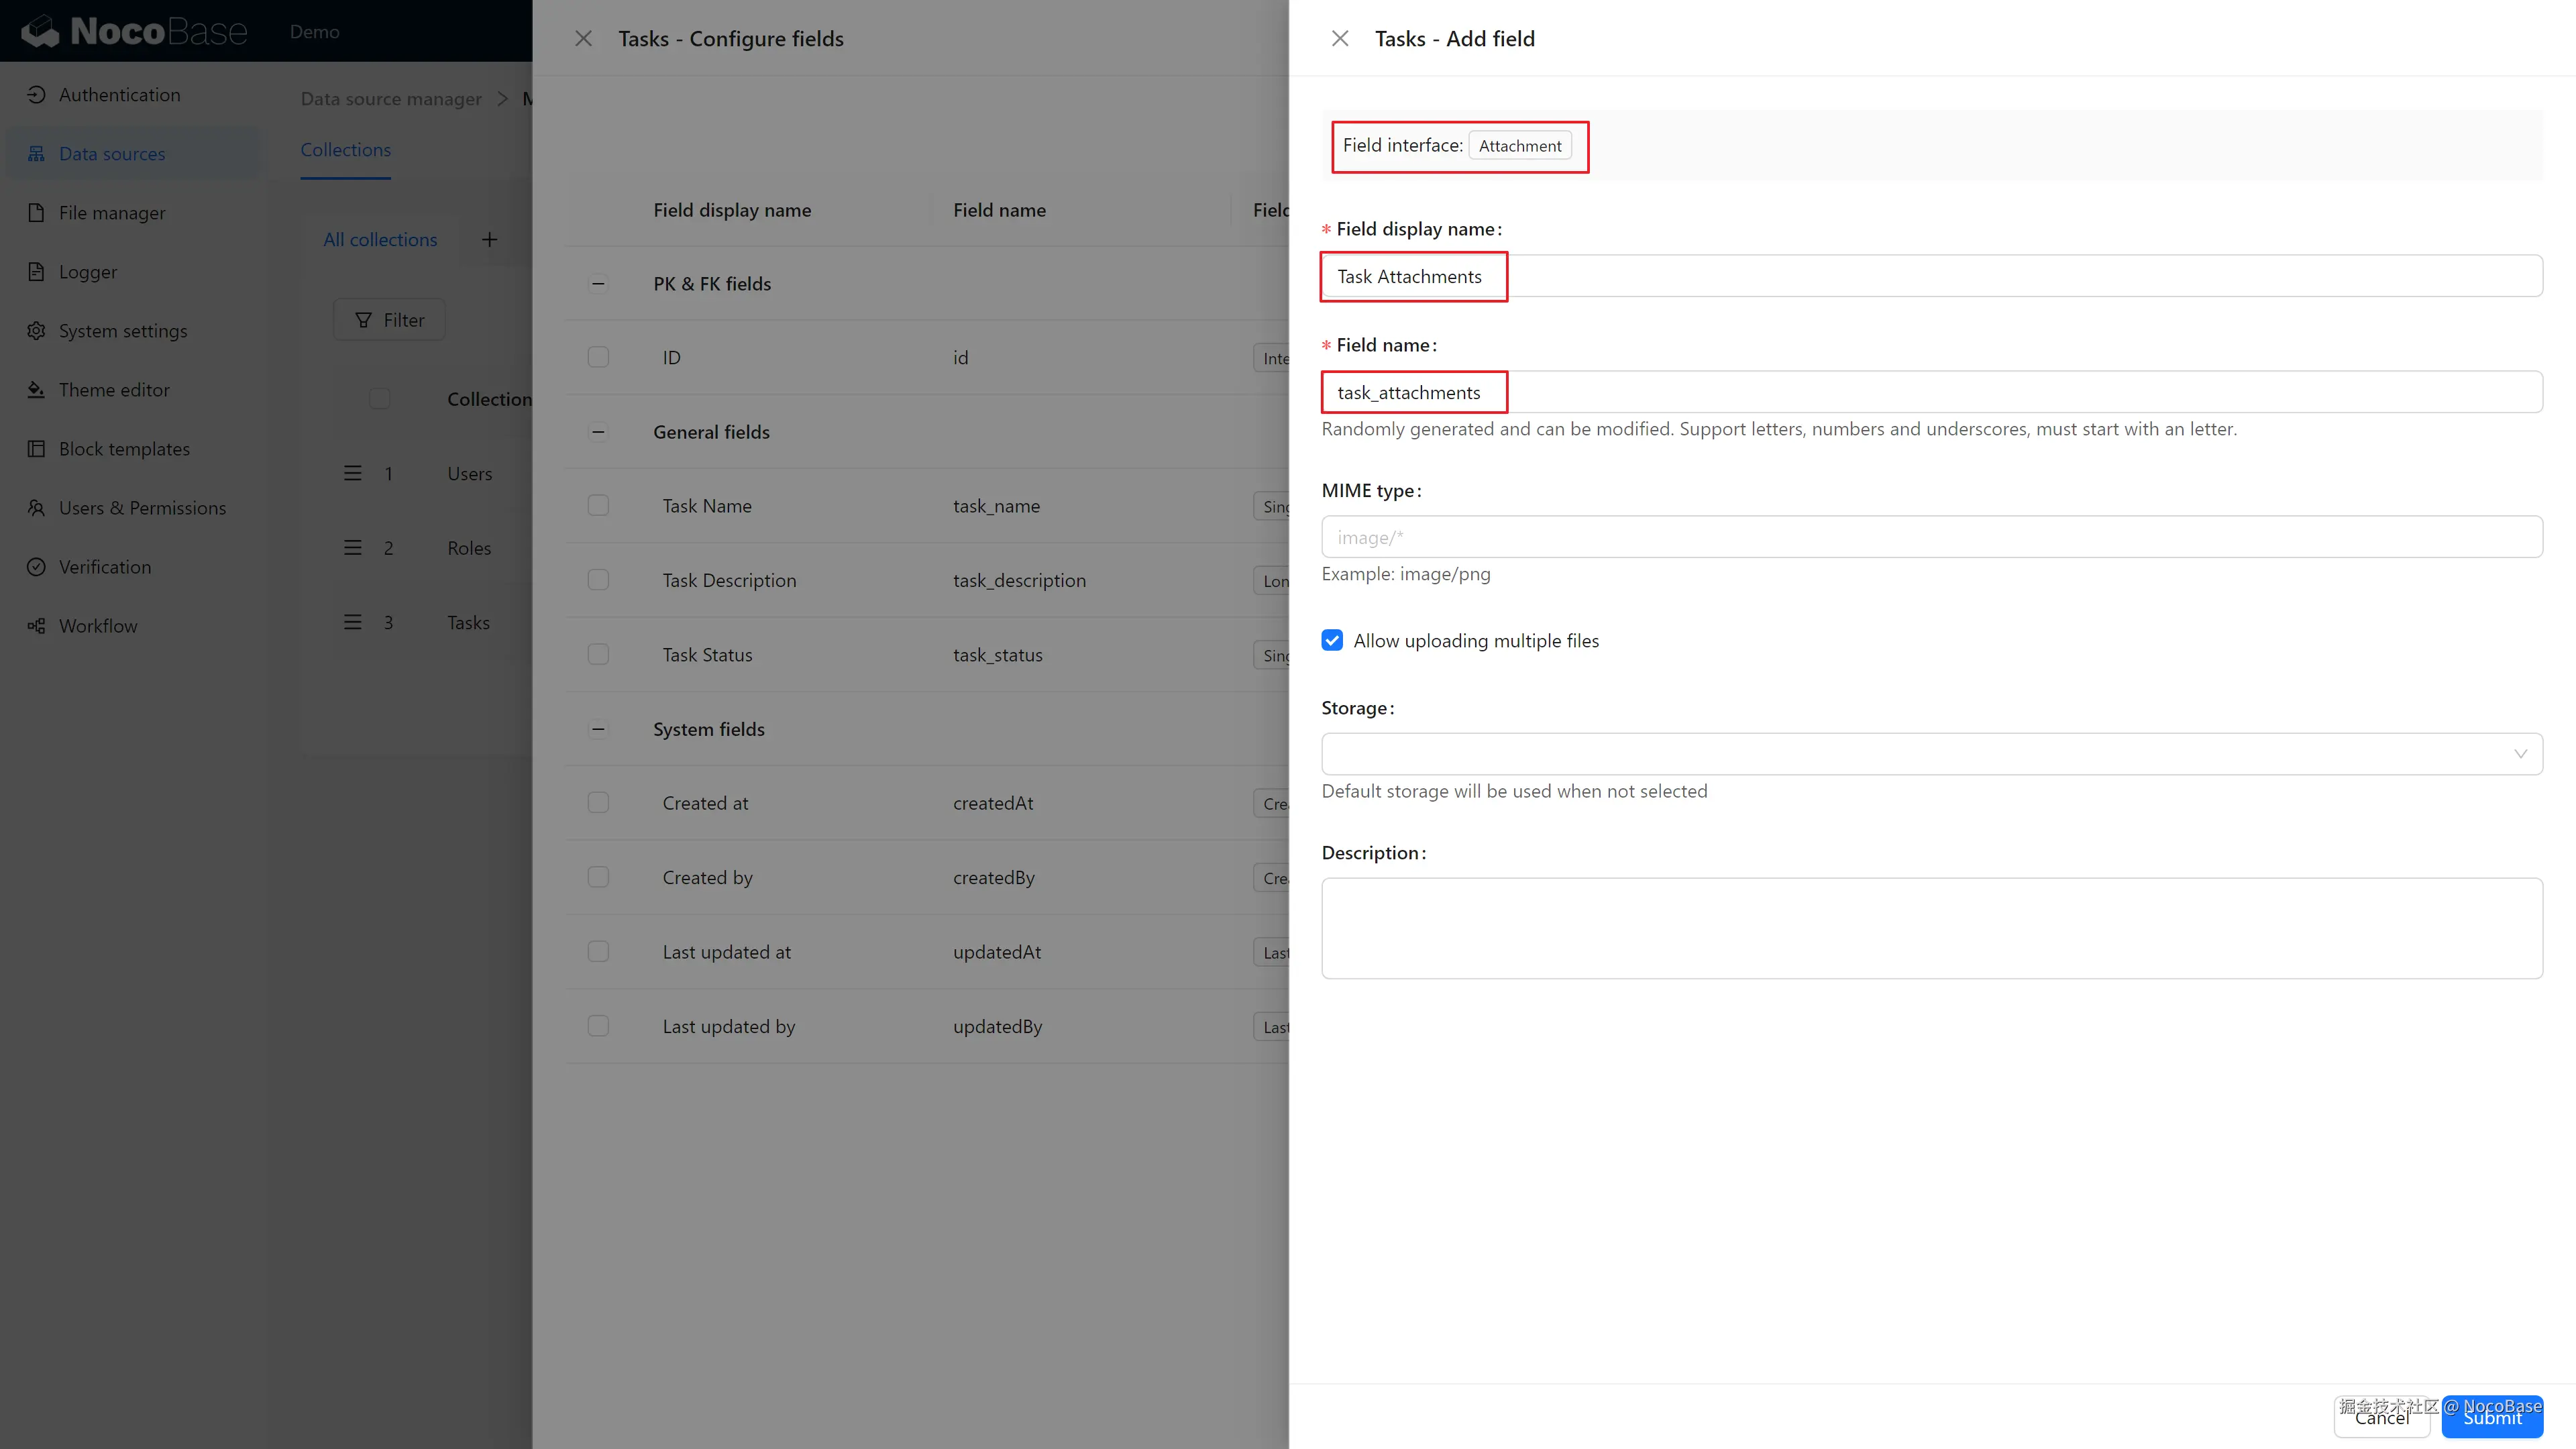Click the Description text area
Screen dimensions: 2576x1449
point(1931,928)
